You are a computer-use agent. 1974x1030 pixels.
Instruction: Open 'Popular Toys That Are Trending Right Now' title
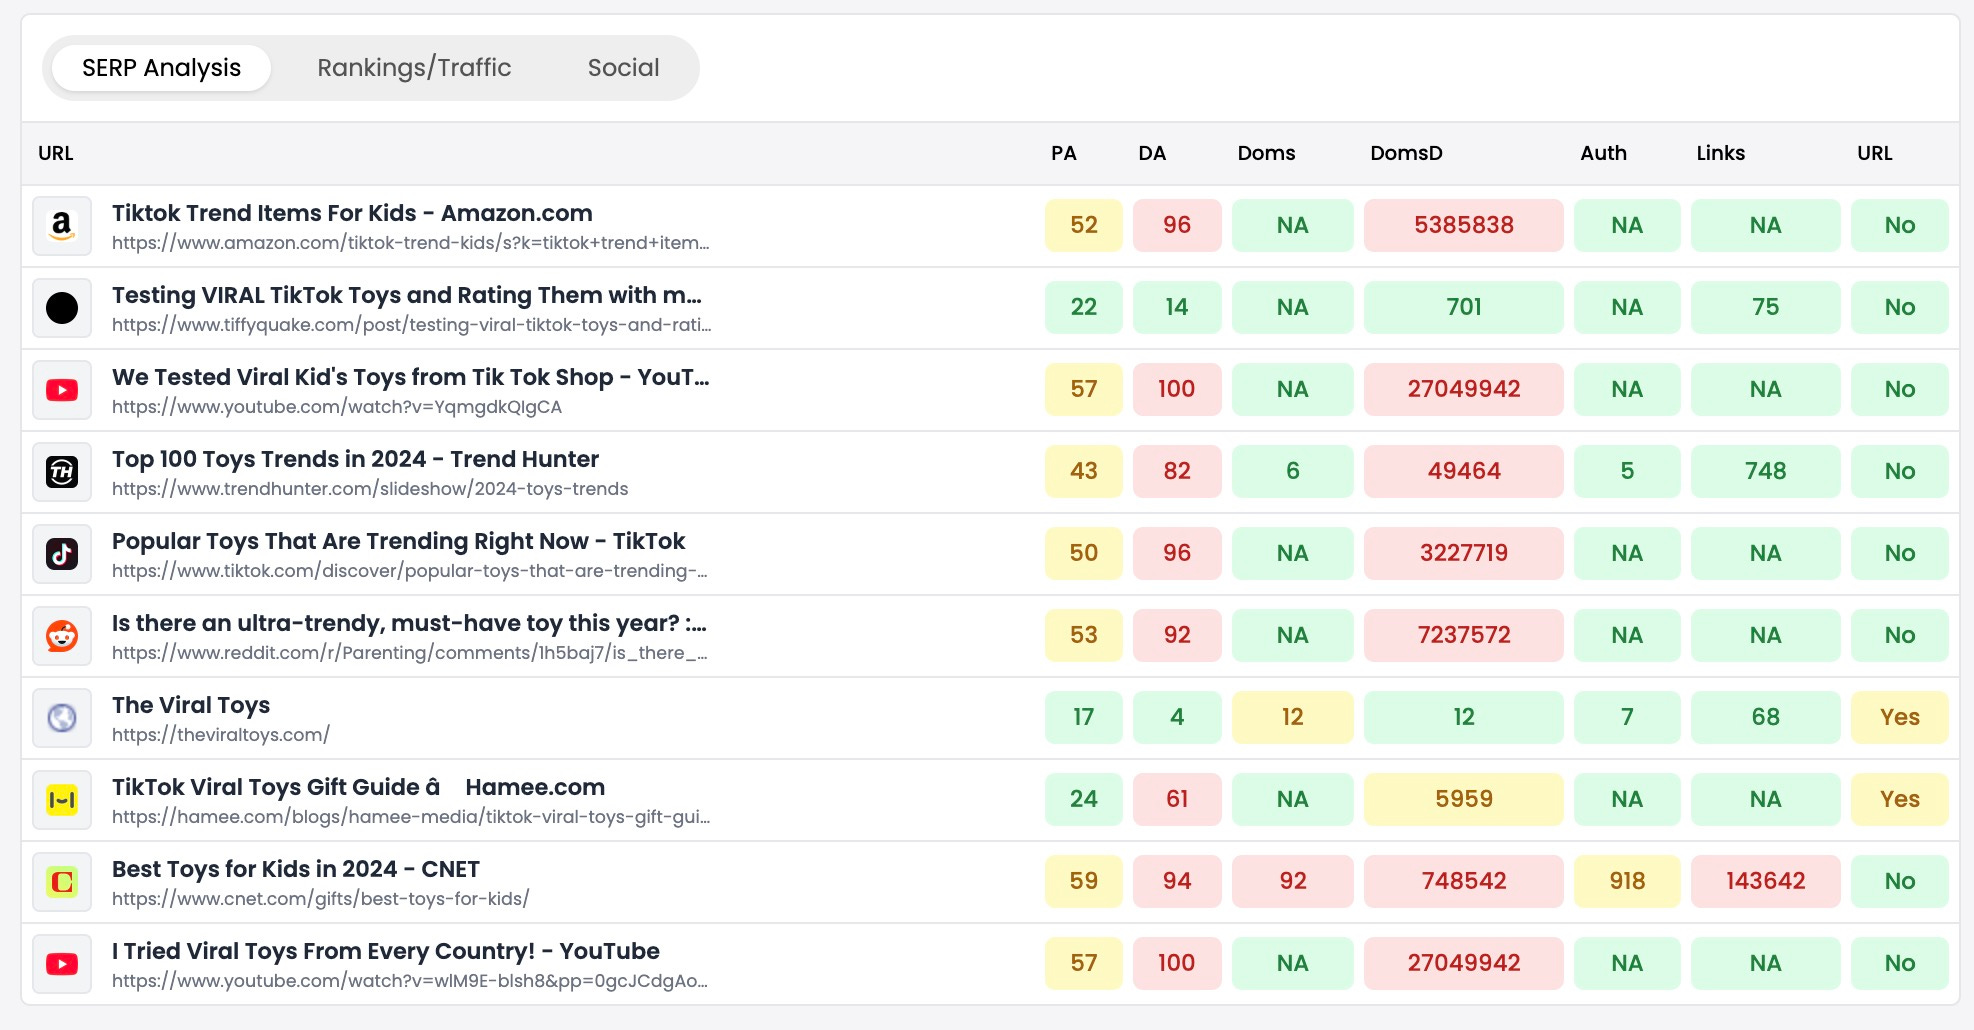(398, 541)
